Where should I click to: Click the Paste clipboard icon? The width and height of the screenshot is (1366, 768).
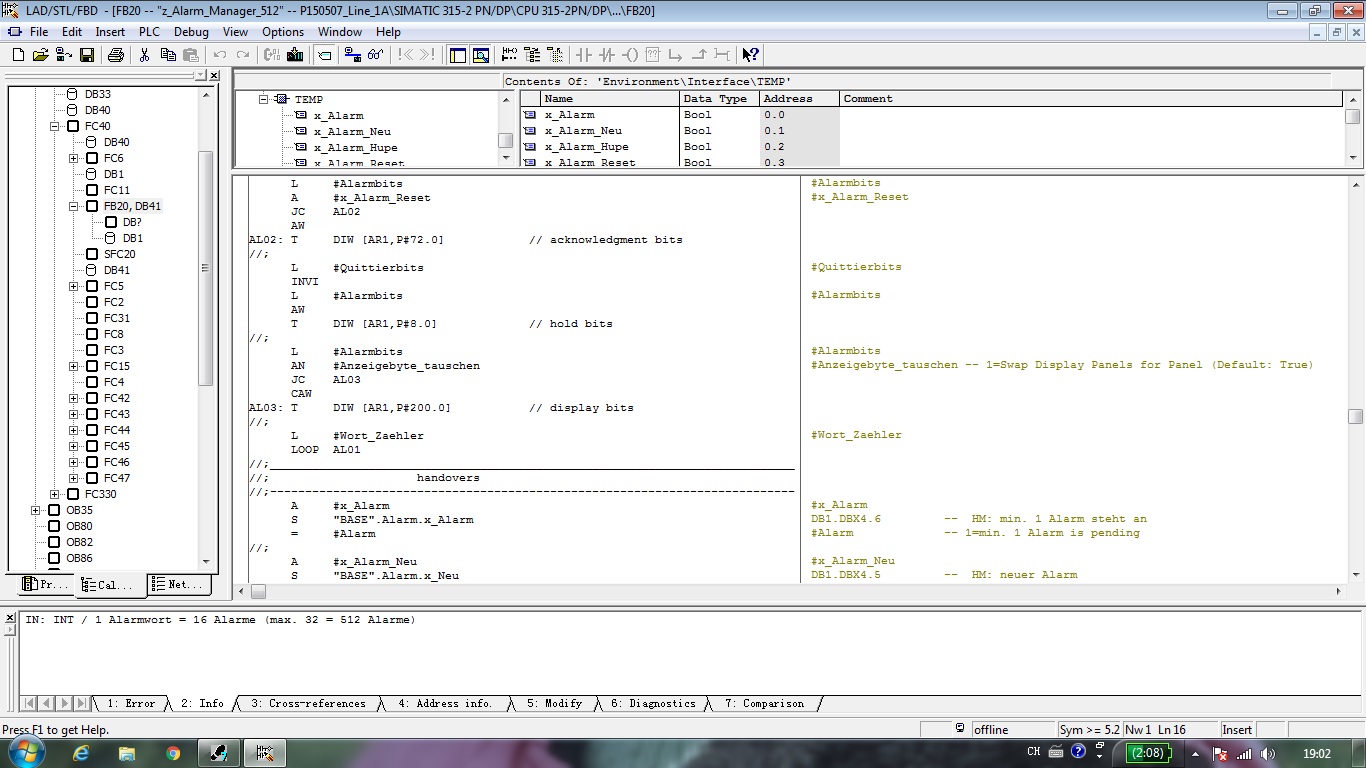pos(190,55)
